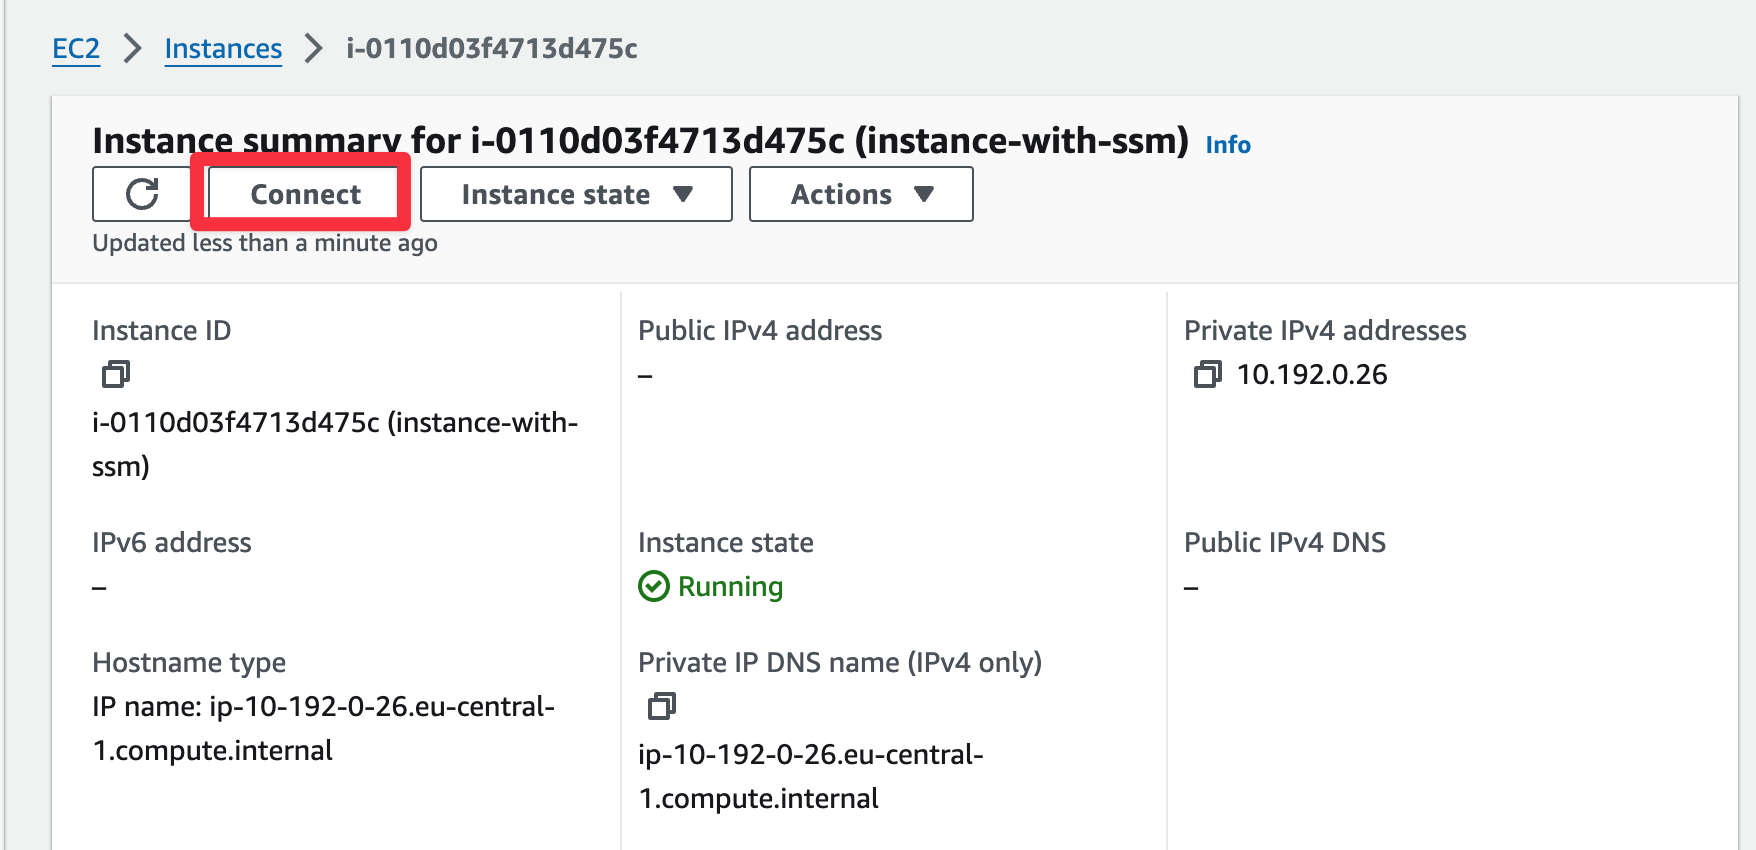
Task: Click the Instance summary heading
Action: 640,141
